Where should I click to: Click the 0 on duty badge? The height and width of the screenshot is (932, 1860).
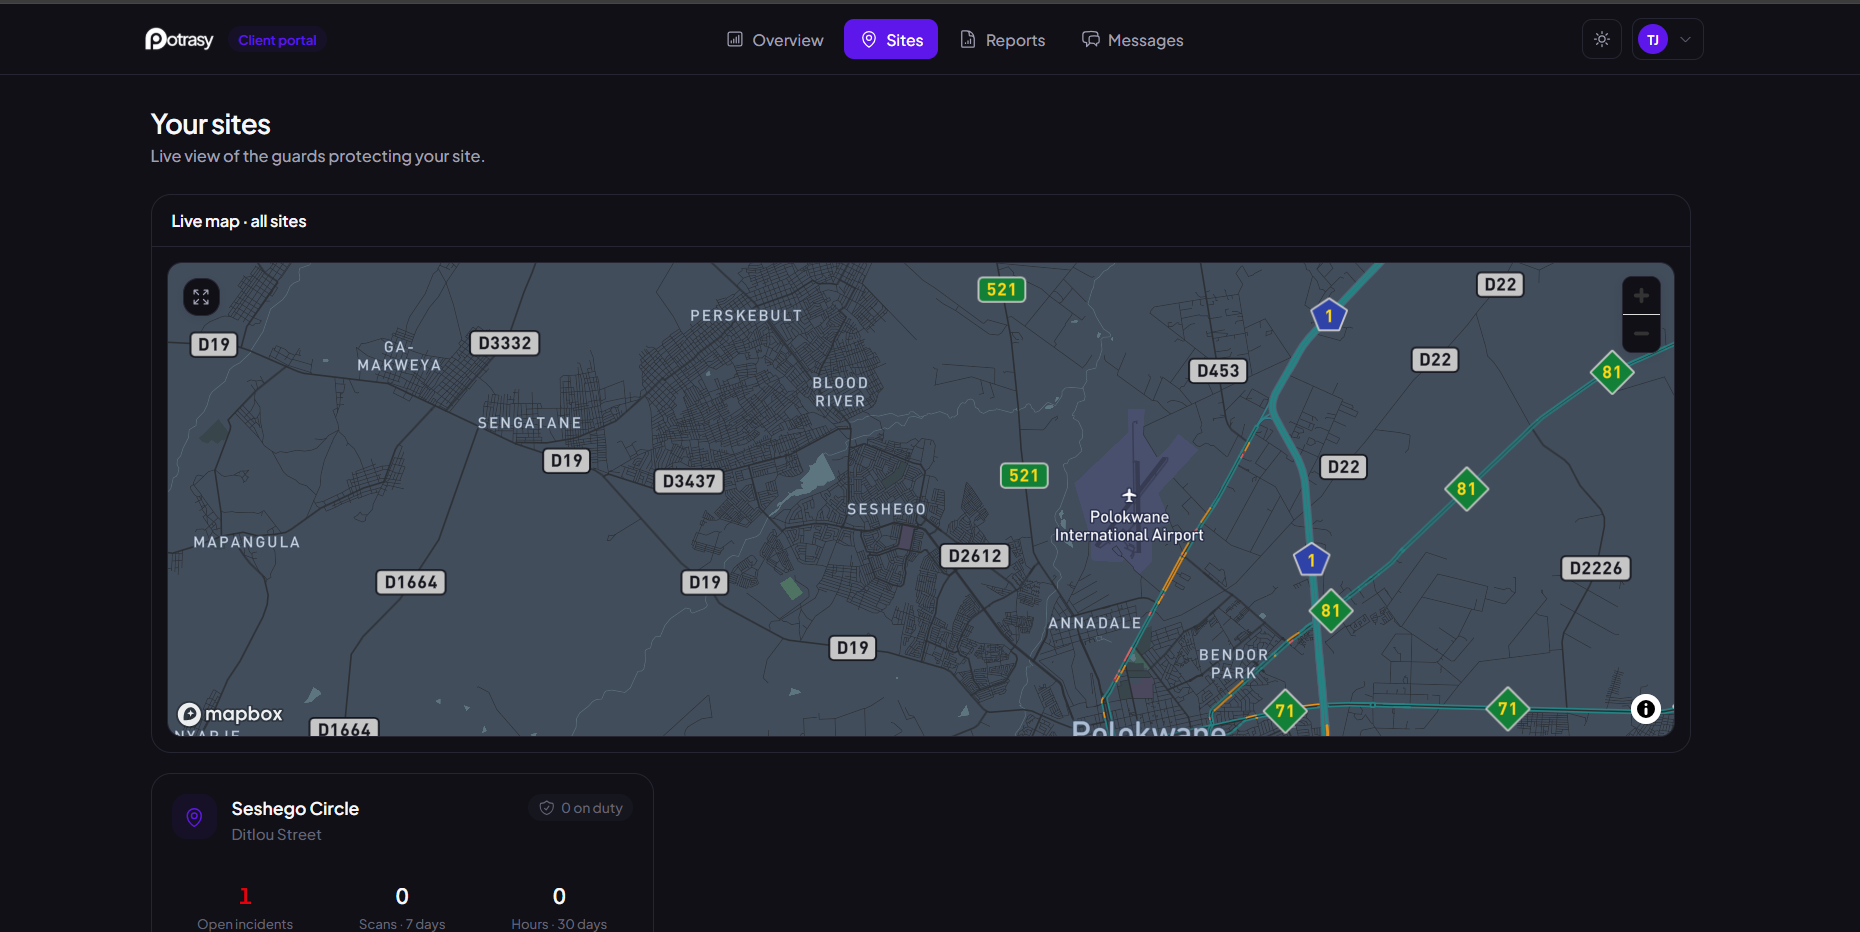pos(581,808)
